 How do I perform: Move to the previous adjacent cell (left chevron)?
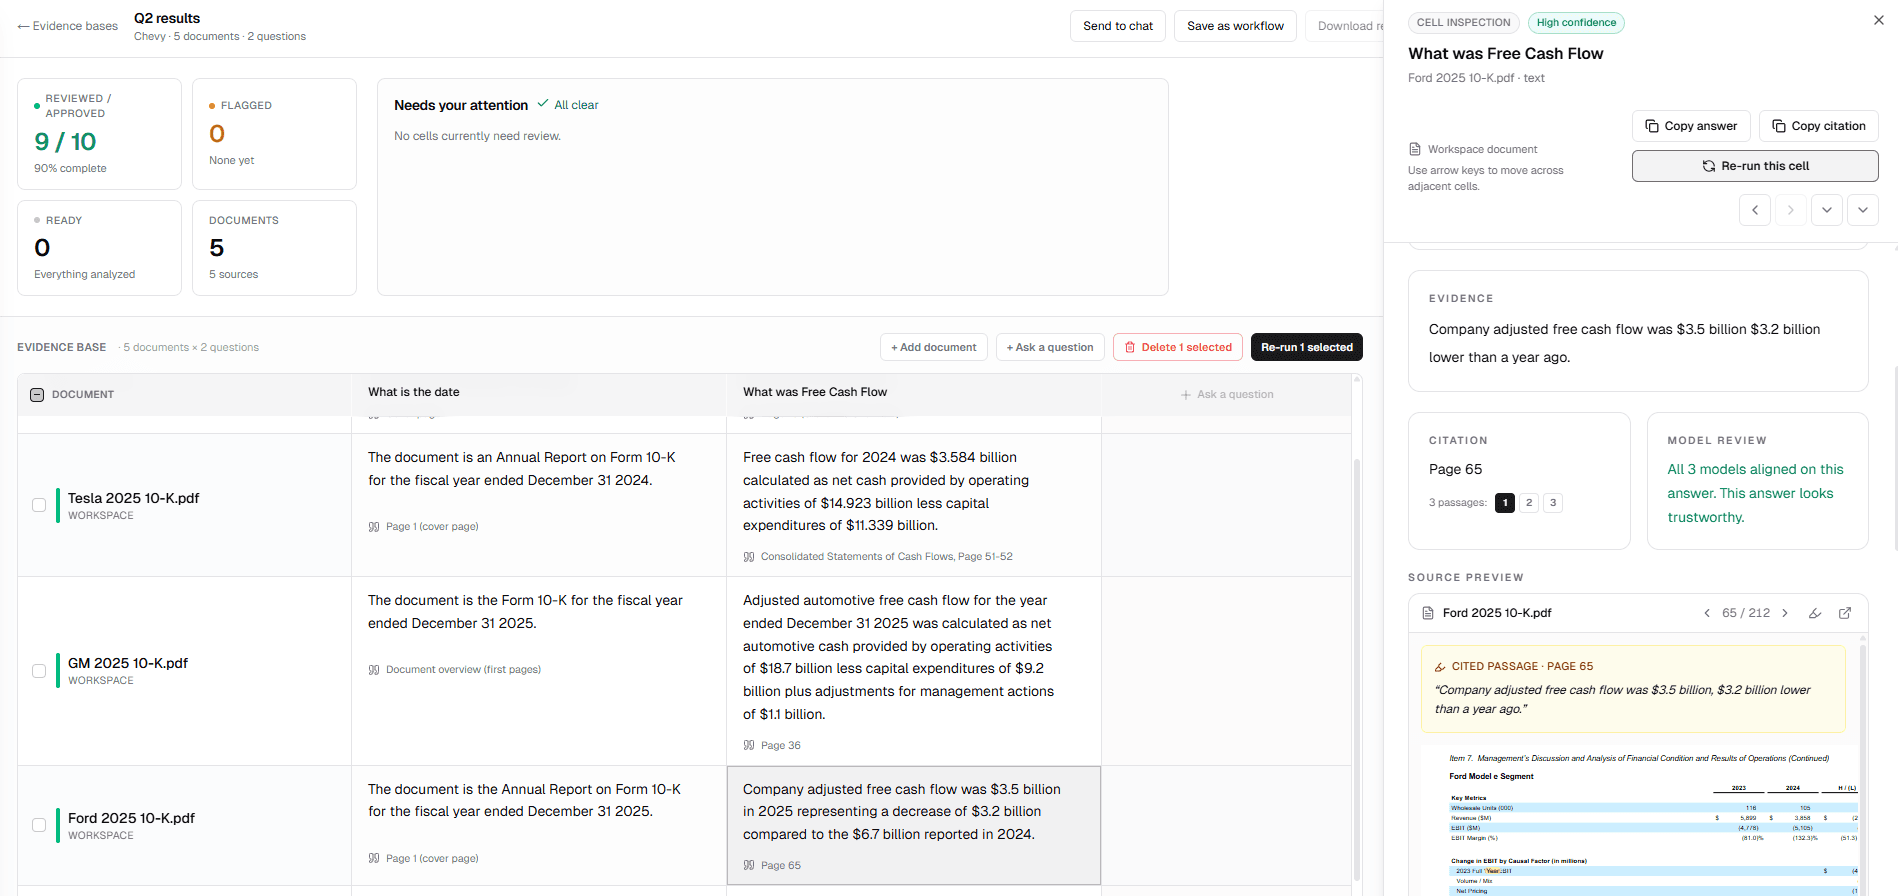1755,210
